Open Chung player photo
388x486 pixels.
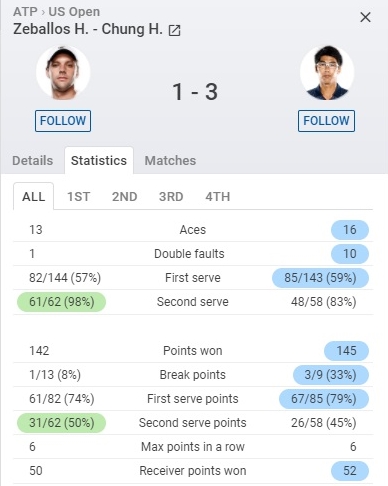pos(327,73)
